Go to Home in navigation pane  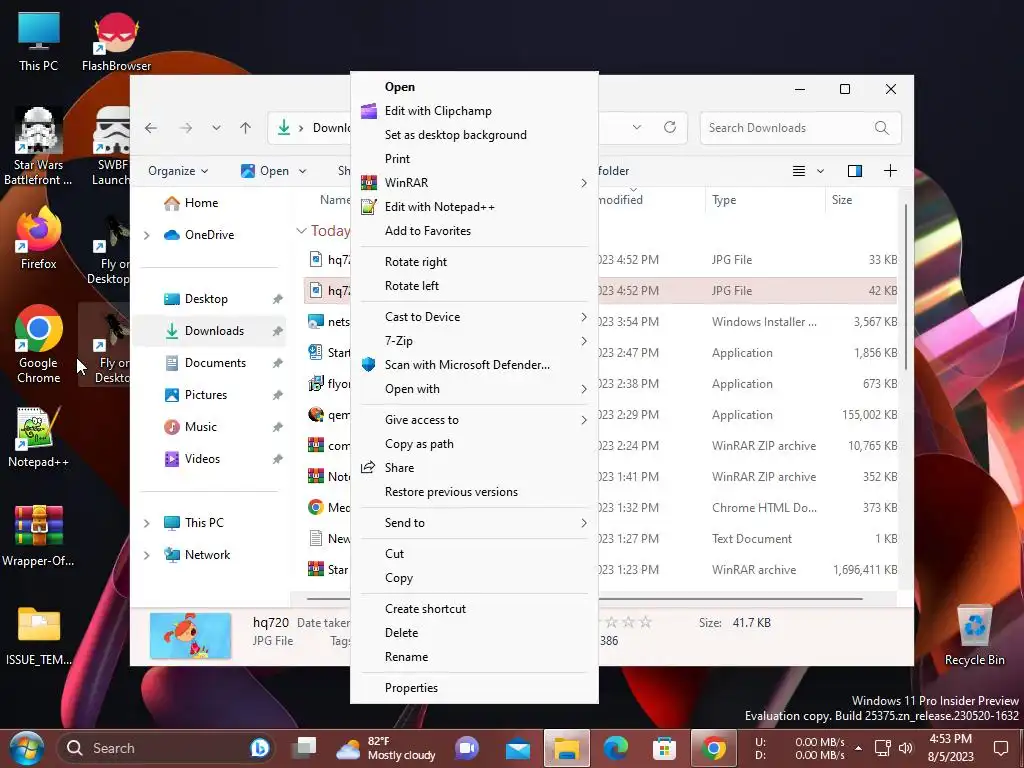201,203
